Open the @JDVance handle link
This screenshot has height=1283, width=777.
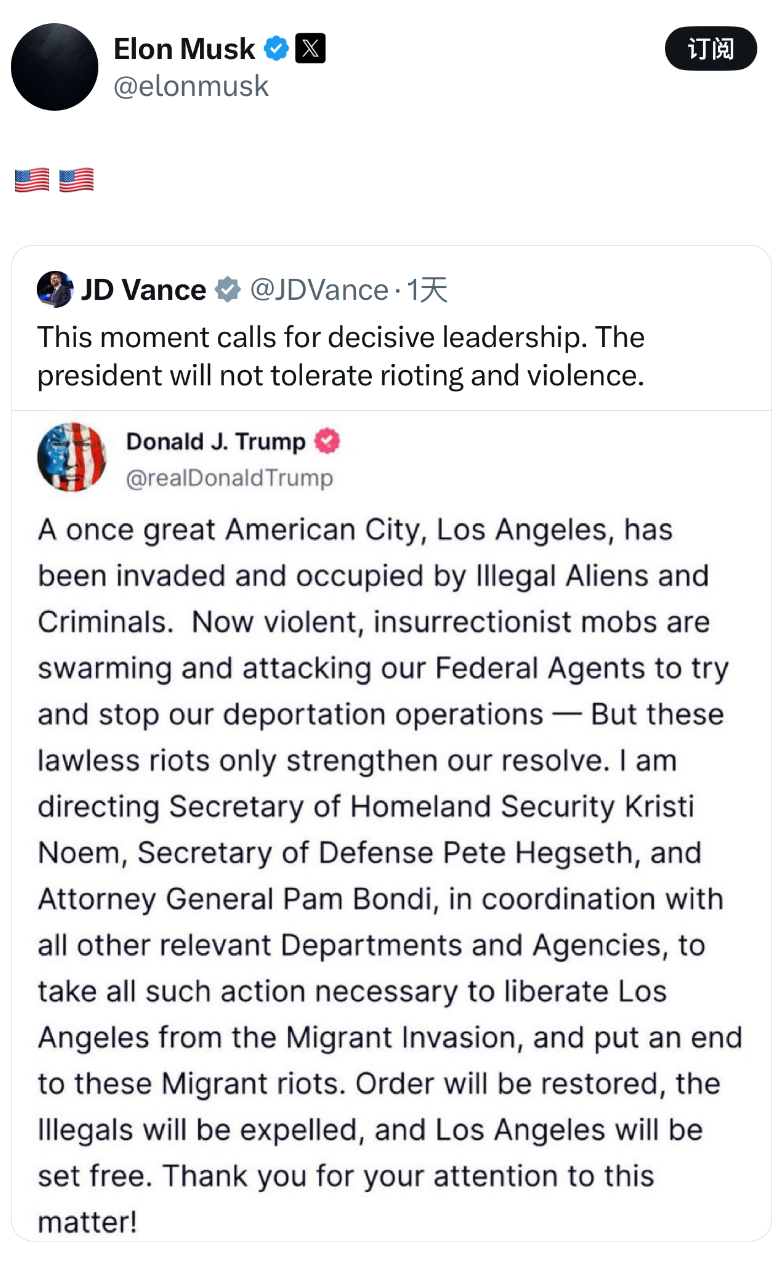(318, 290)
